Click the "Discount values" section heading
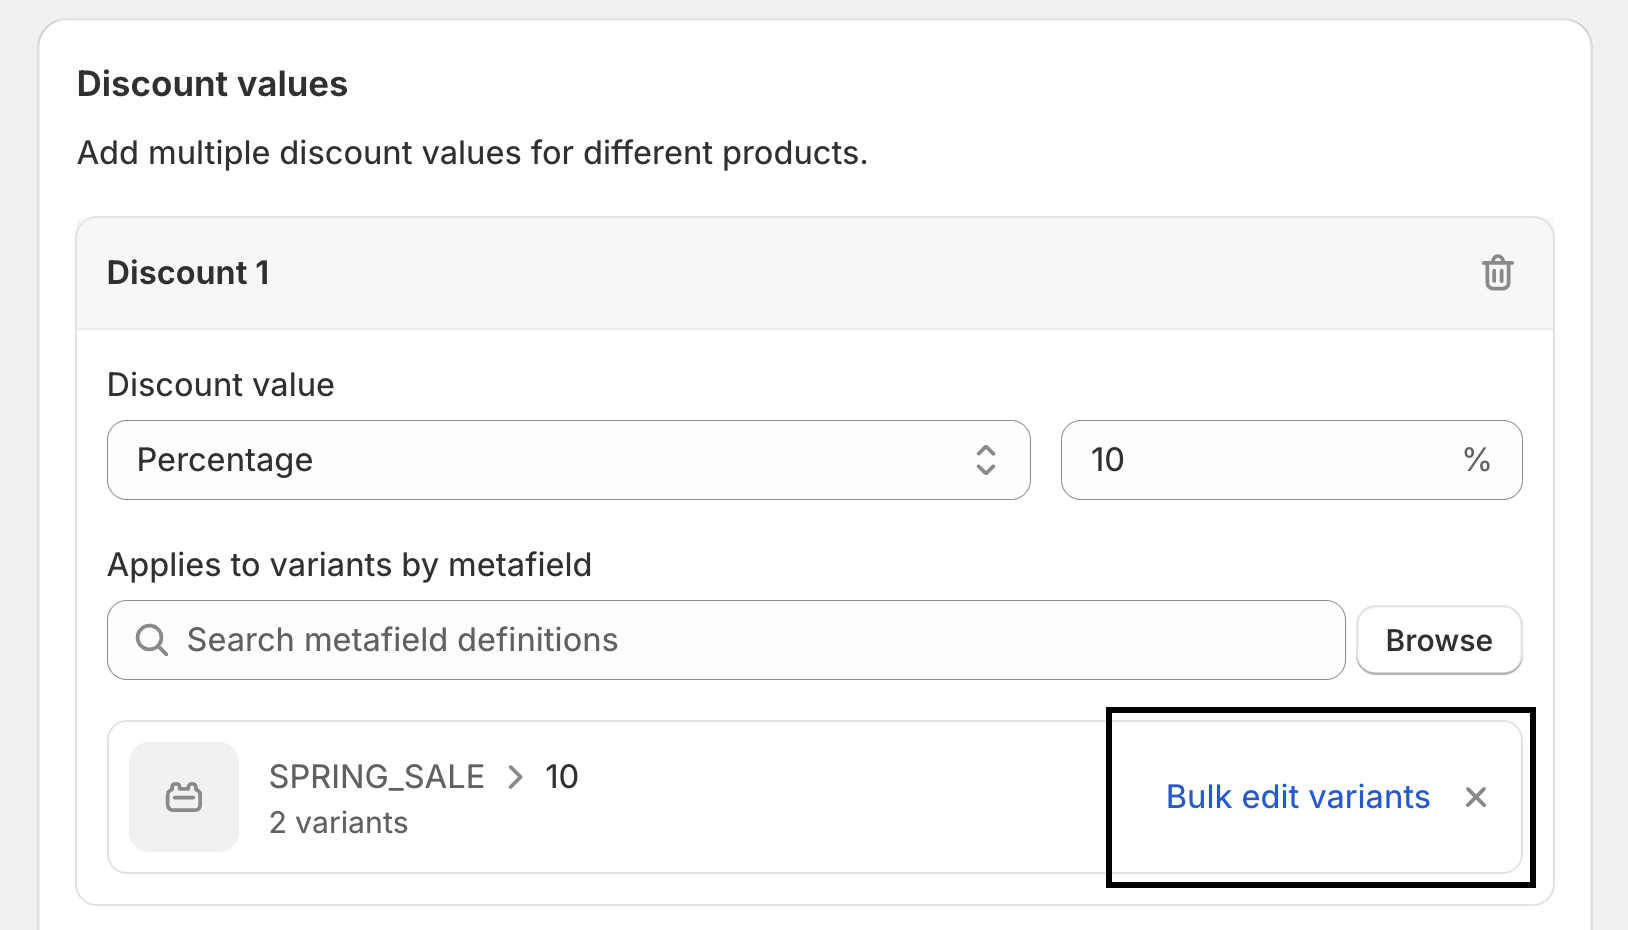Viewport: 1628px width, 930px height. (212, 84)
